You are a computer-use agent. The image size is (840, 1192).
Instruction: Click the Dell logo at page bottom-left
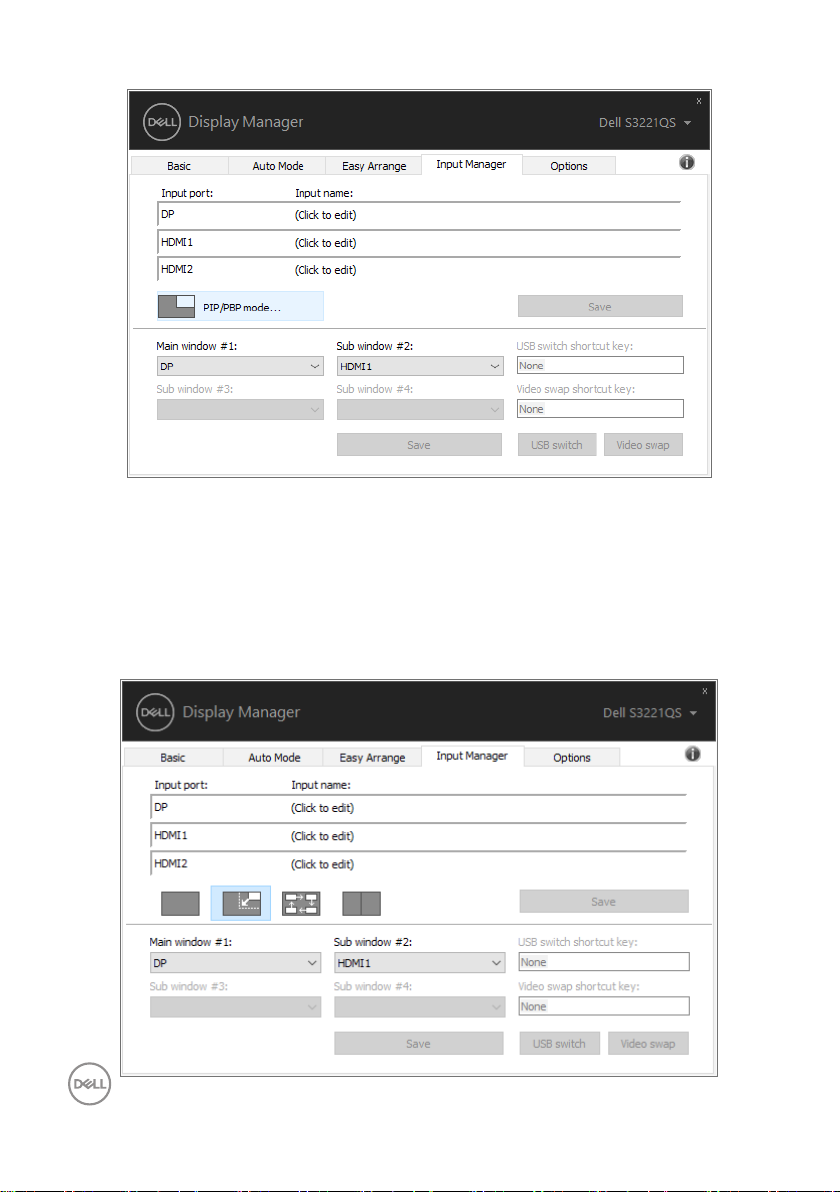pos(90,1084)
